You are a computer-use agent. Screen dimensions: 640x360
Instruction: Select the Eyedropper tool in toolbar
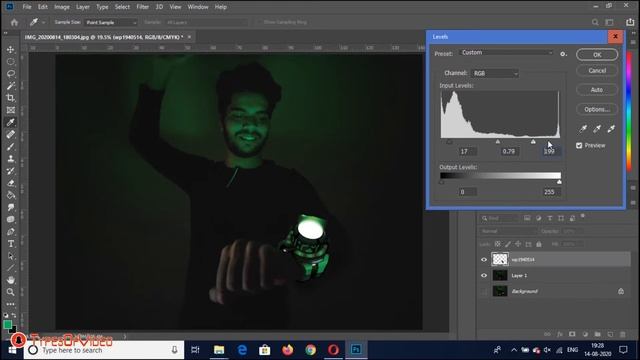pos(11,122)
